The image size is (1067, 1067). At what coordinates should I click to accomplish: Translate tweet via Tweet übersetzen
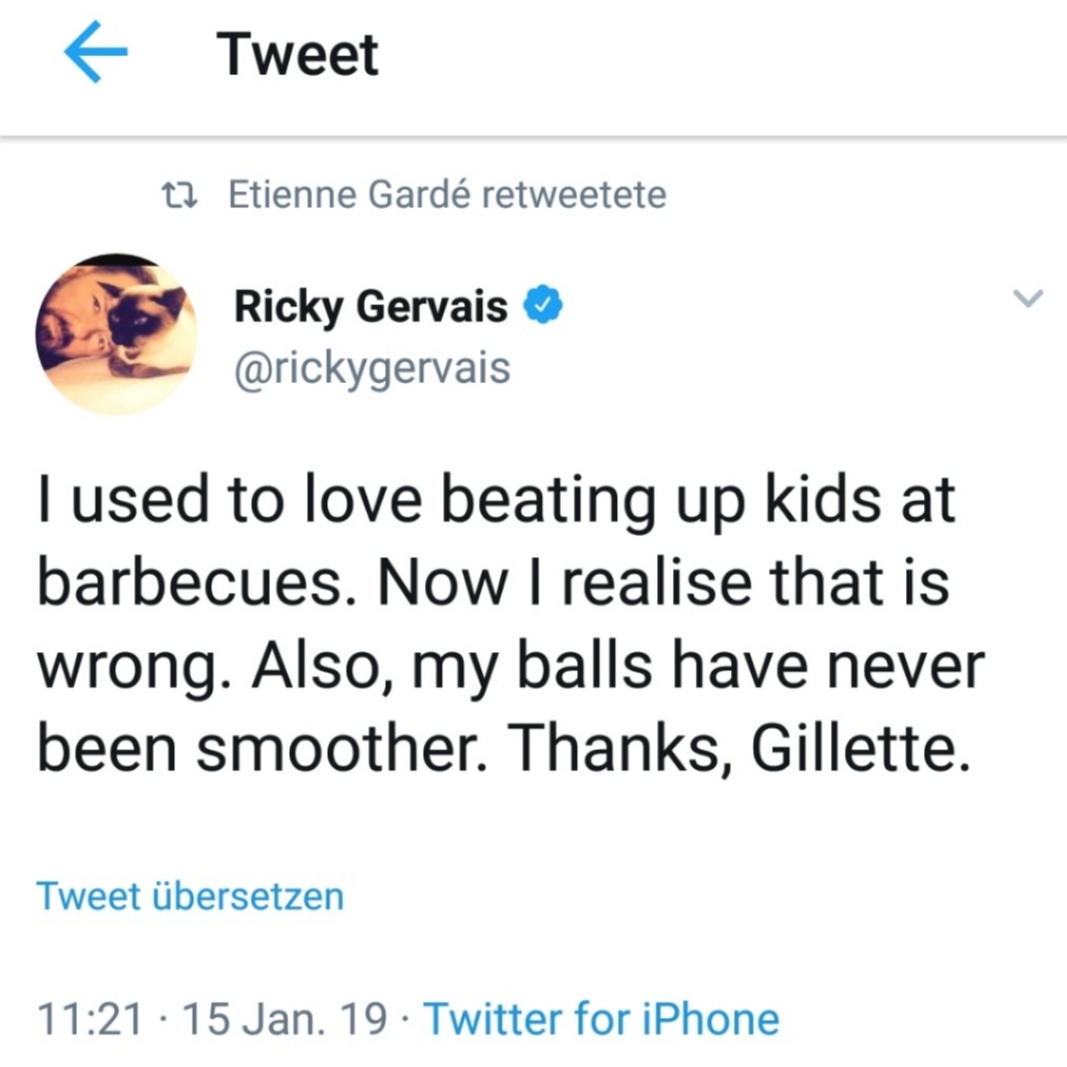(x=190, y=896)
